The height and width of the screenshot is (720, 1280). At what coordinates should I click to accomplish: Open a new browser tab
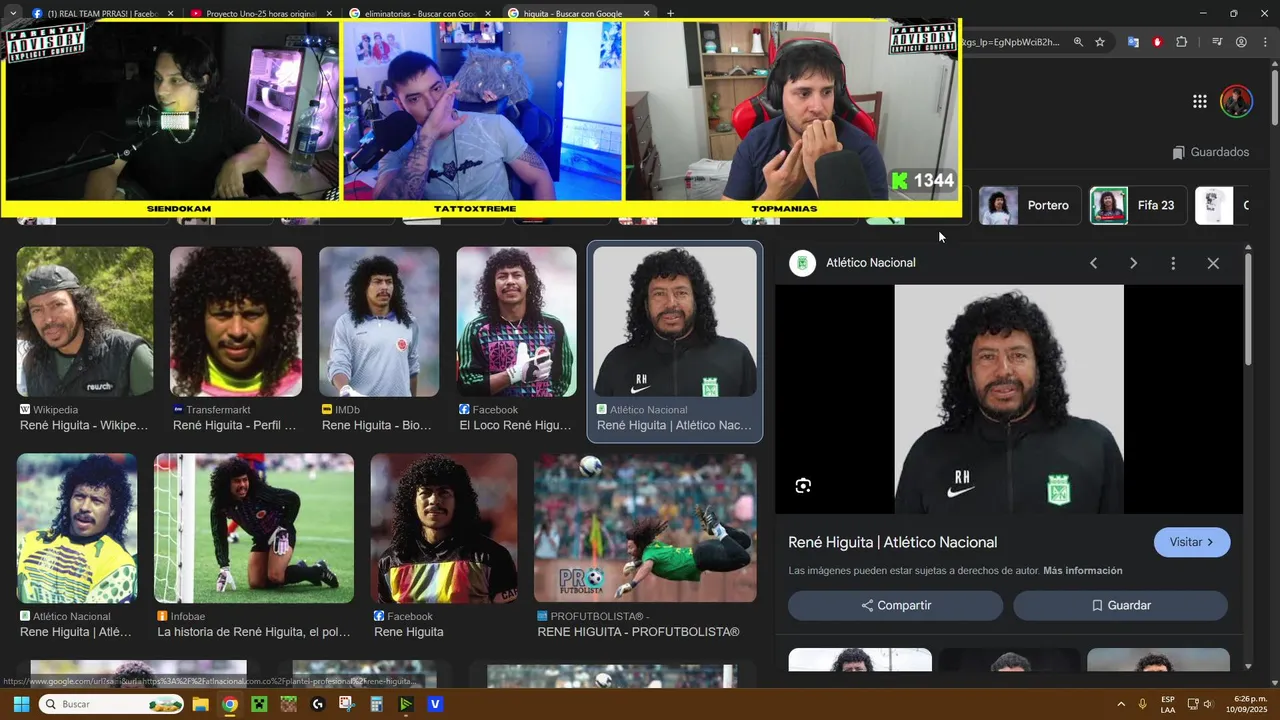click(670, 14)
